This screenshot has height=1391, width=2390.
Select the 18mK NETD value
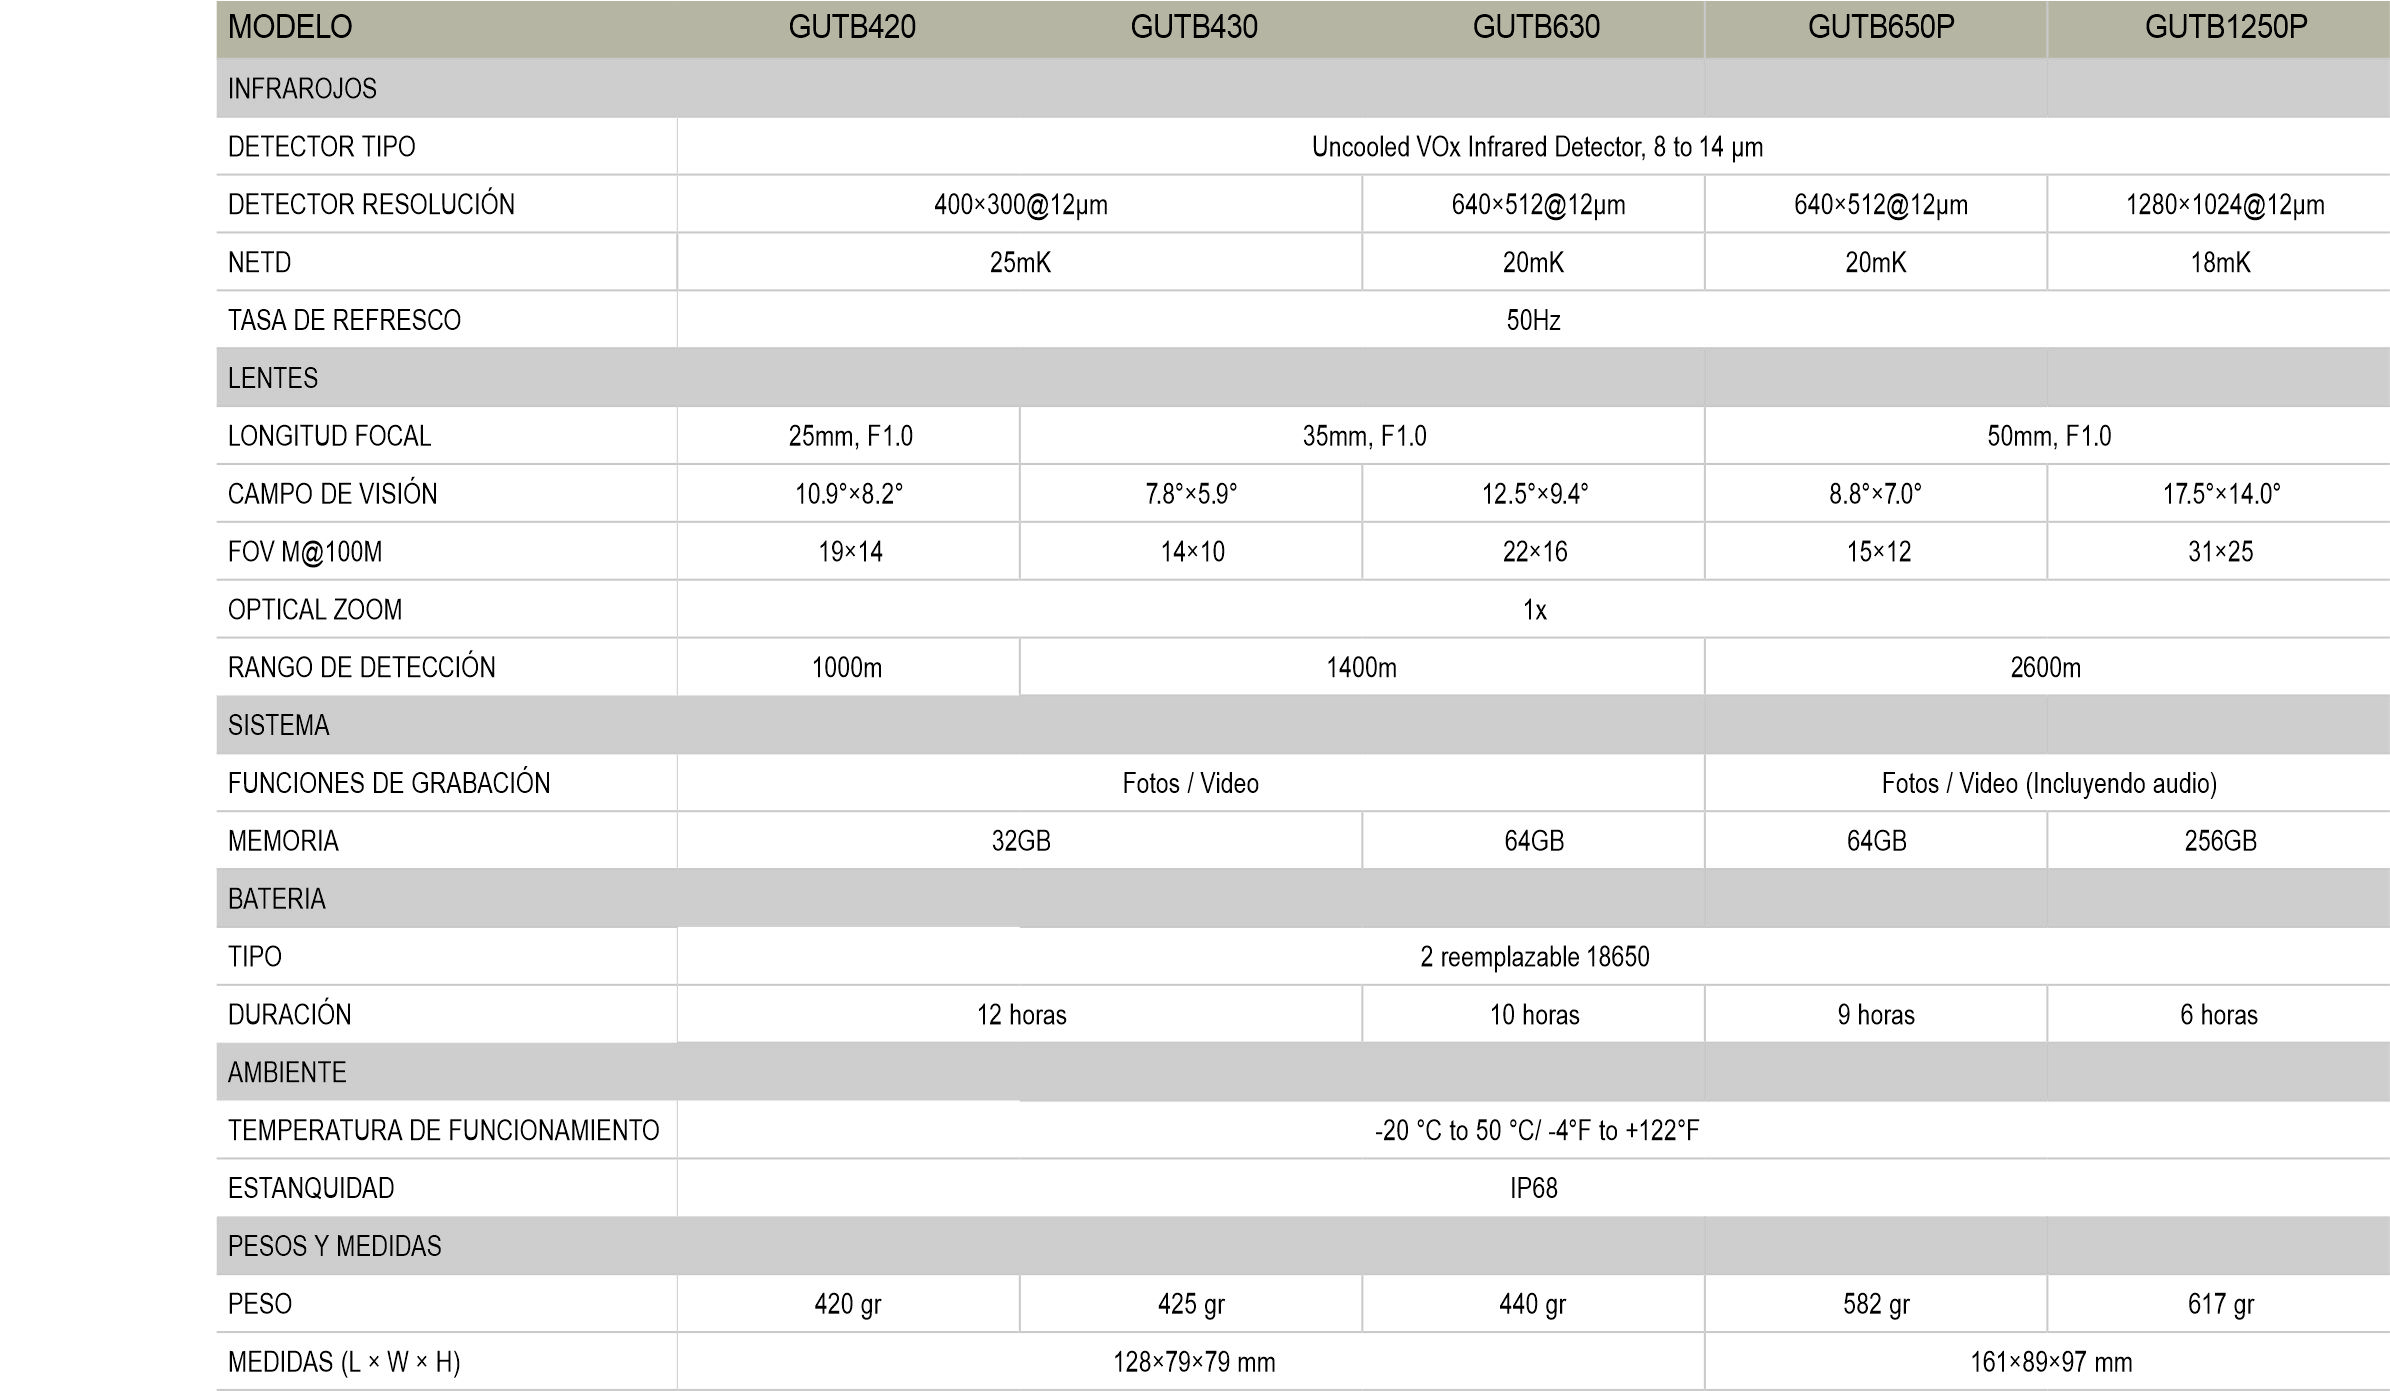pos(2220,263)
